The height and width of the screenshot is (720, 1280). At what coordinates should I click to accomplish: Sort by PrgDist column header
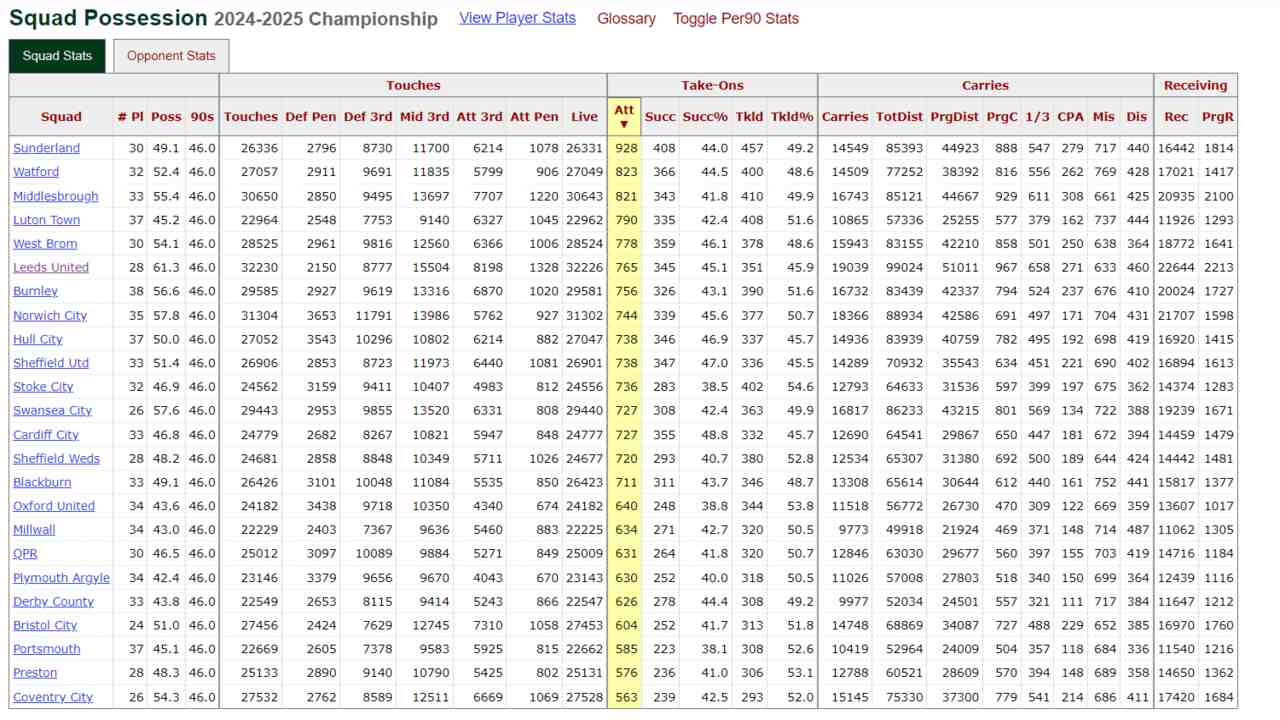point(954,117)
